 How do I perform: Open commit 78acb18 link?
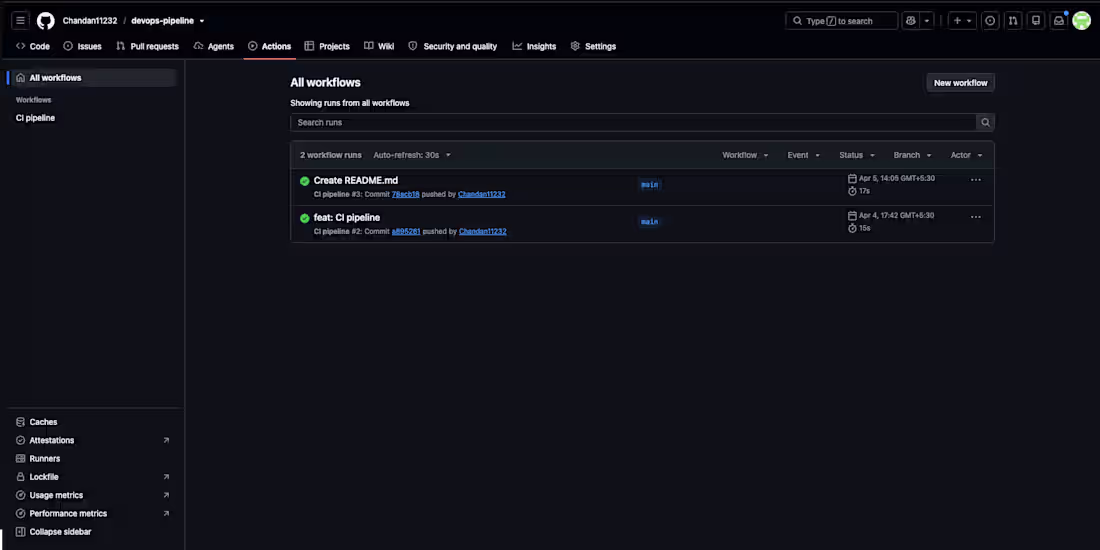(x=405, y=194)
